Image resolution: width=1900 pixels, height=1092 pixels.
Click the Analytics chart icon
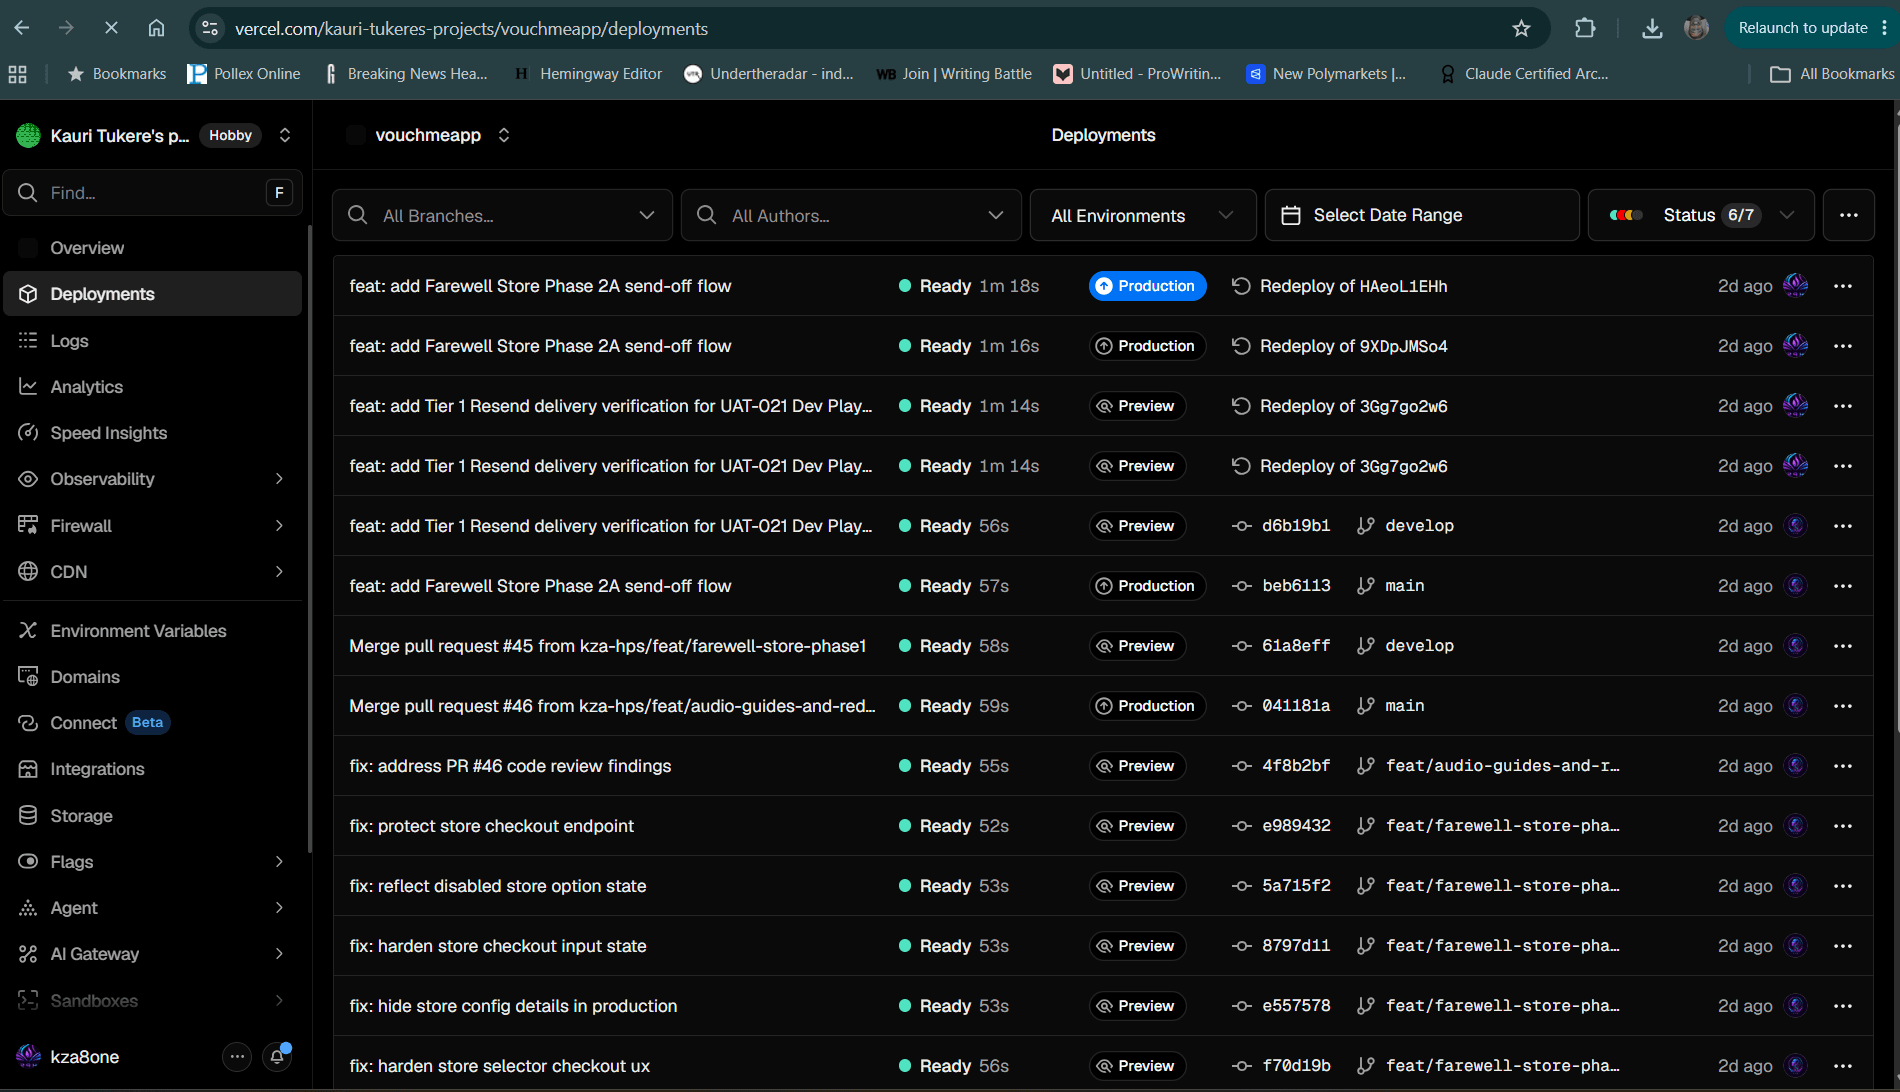(x=28, y=386)
